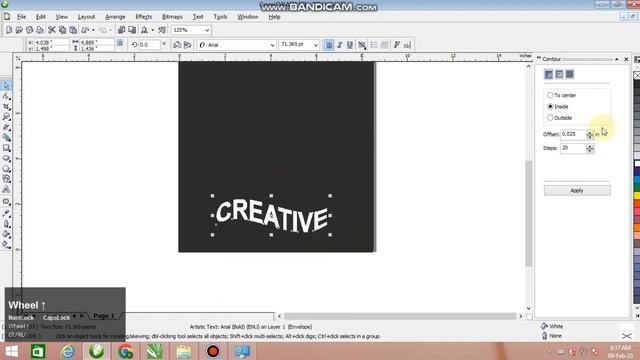640x360 pixels.
Task: Select the Basic Shapes tool in the toolbox
Action: click(6, 179)
